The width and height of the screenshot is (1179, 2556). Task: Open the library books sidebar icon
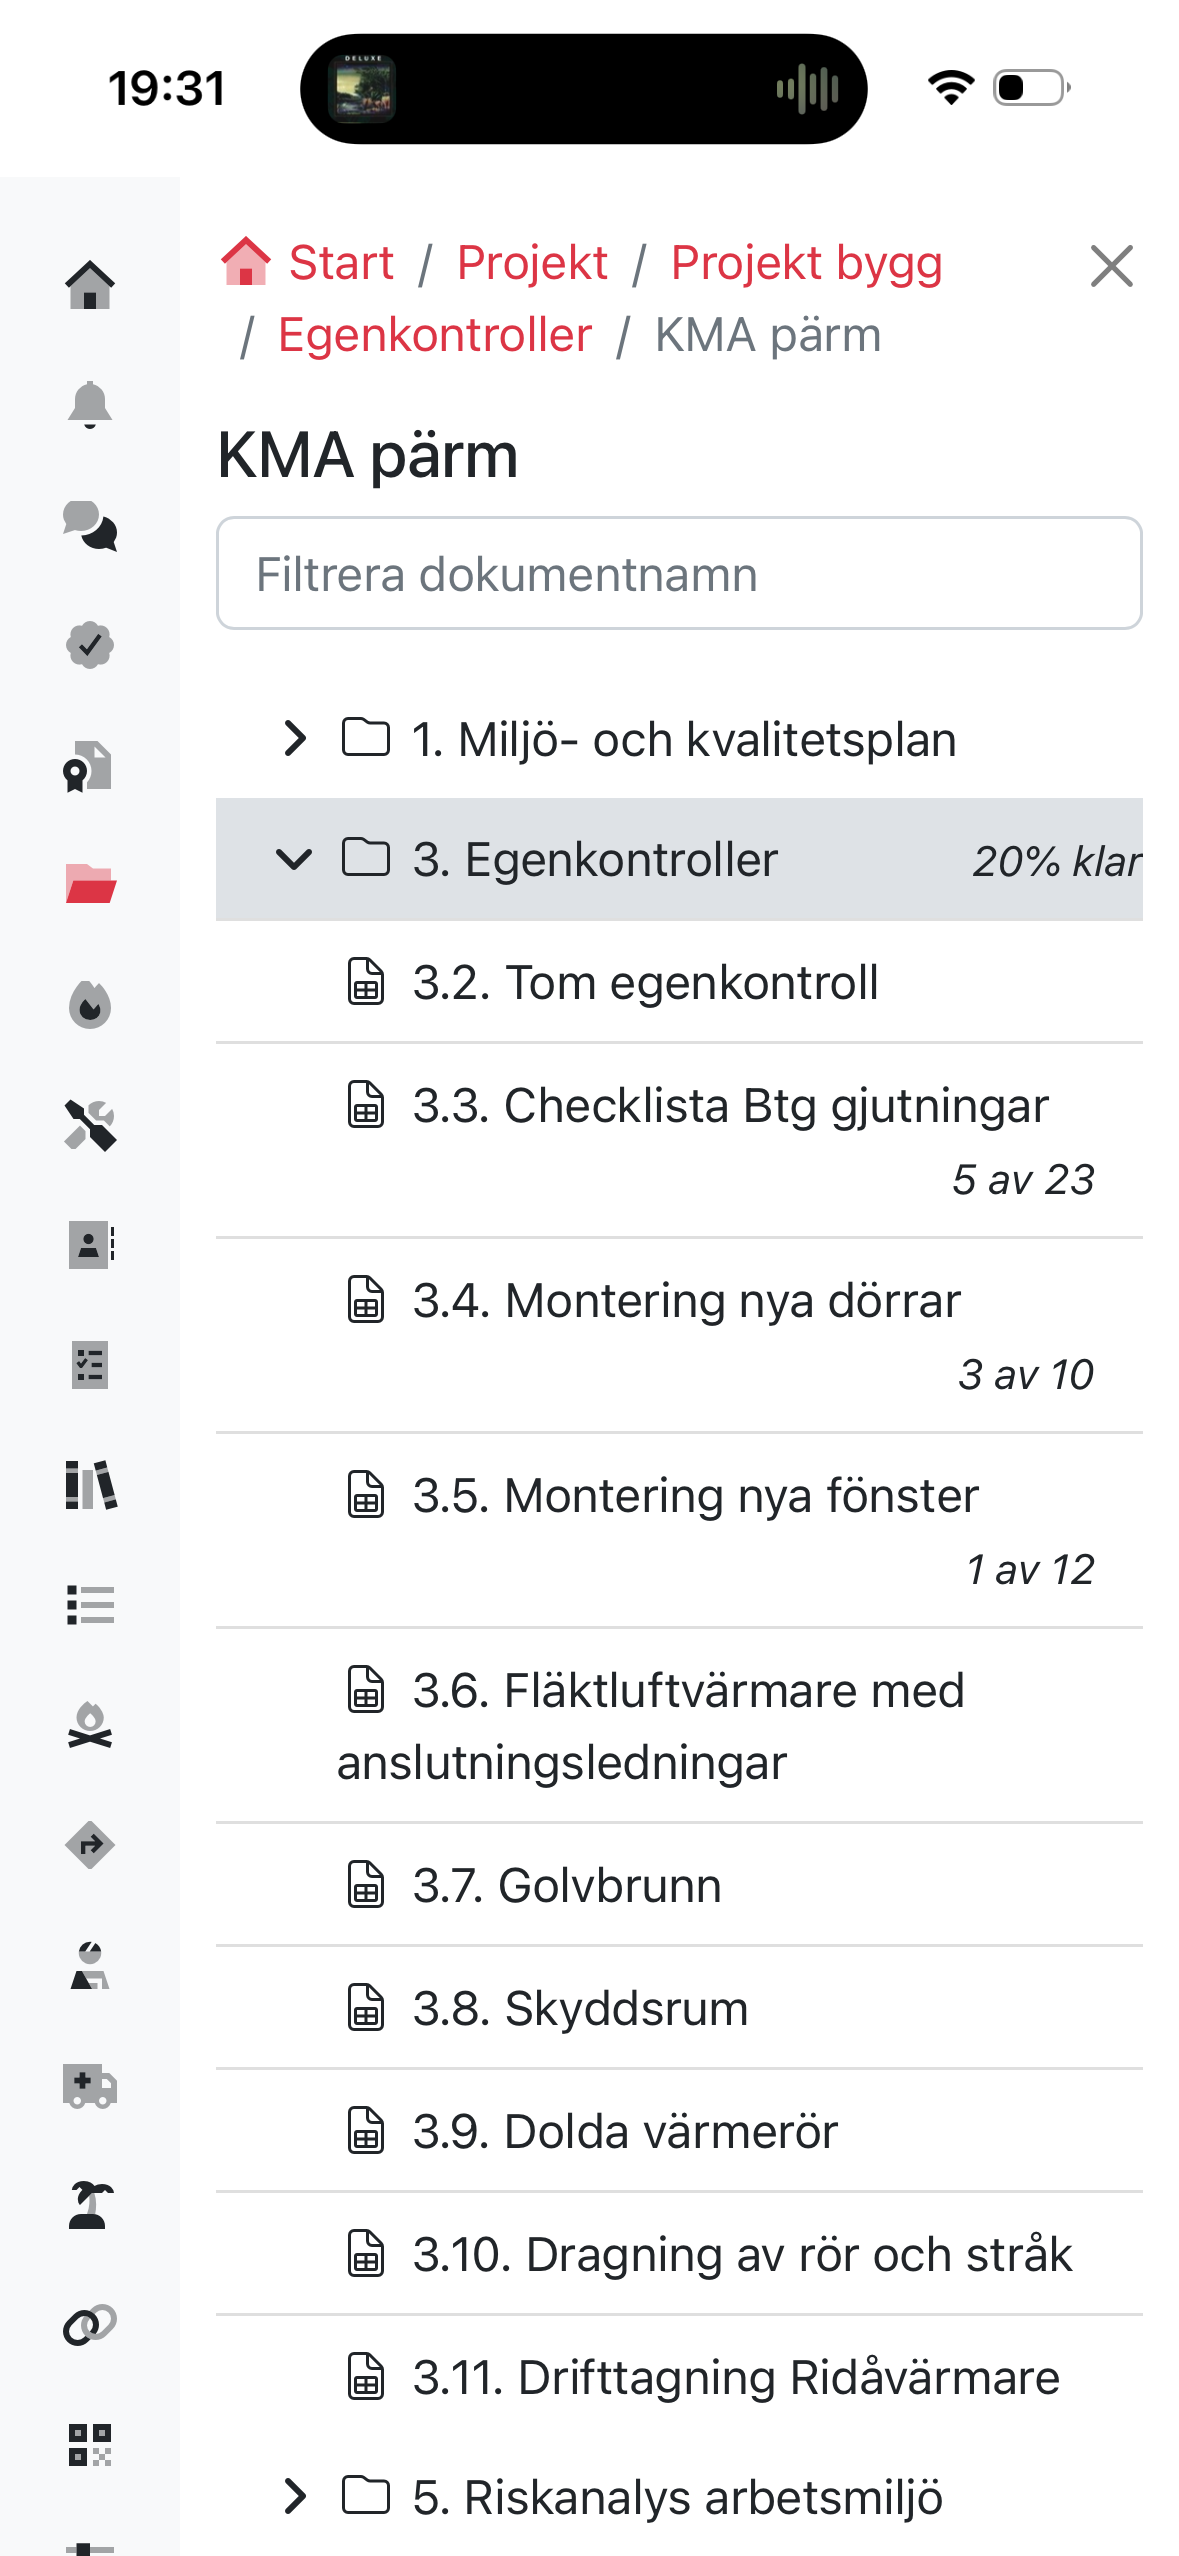point(90,1485)
